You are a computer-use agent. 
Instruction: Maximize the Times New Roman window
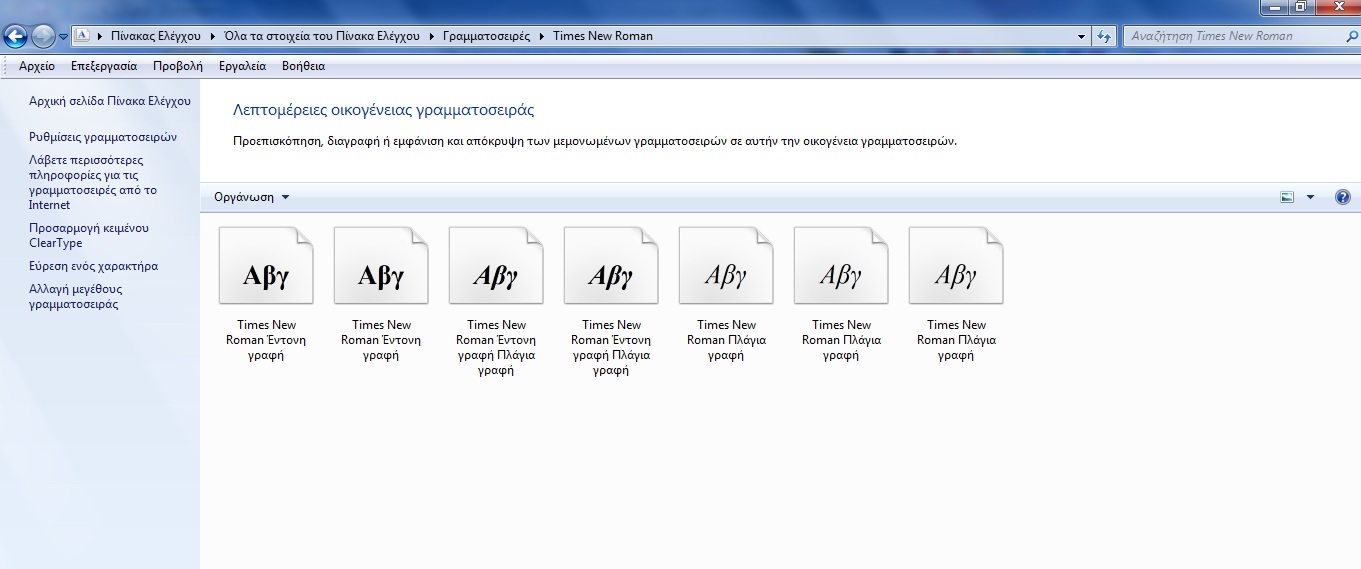(x=1301, y=7)
